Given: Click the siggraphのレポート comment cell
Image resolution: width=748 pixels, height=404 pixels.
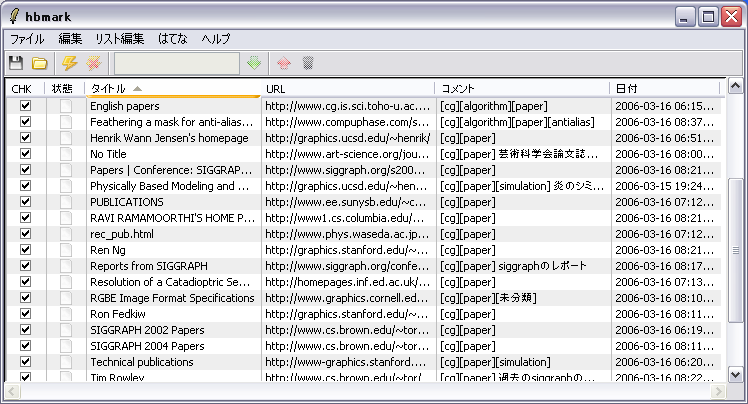Looking at the screenshot, I should [523, 266].
